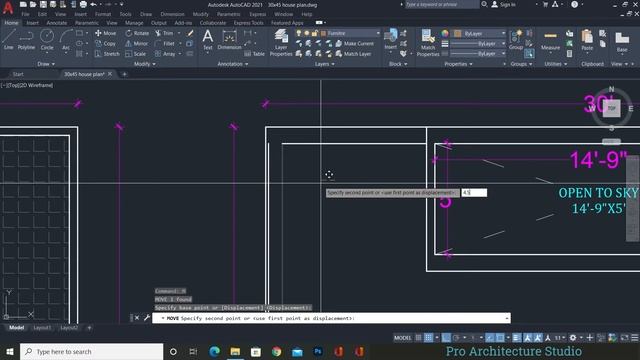Image resolution: width=640 pixels, height=360 pixels.
Task: Click the keyword search field
Action: pos(442,4)
